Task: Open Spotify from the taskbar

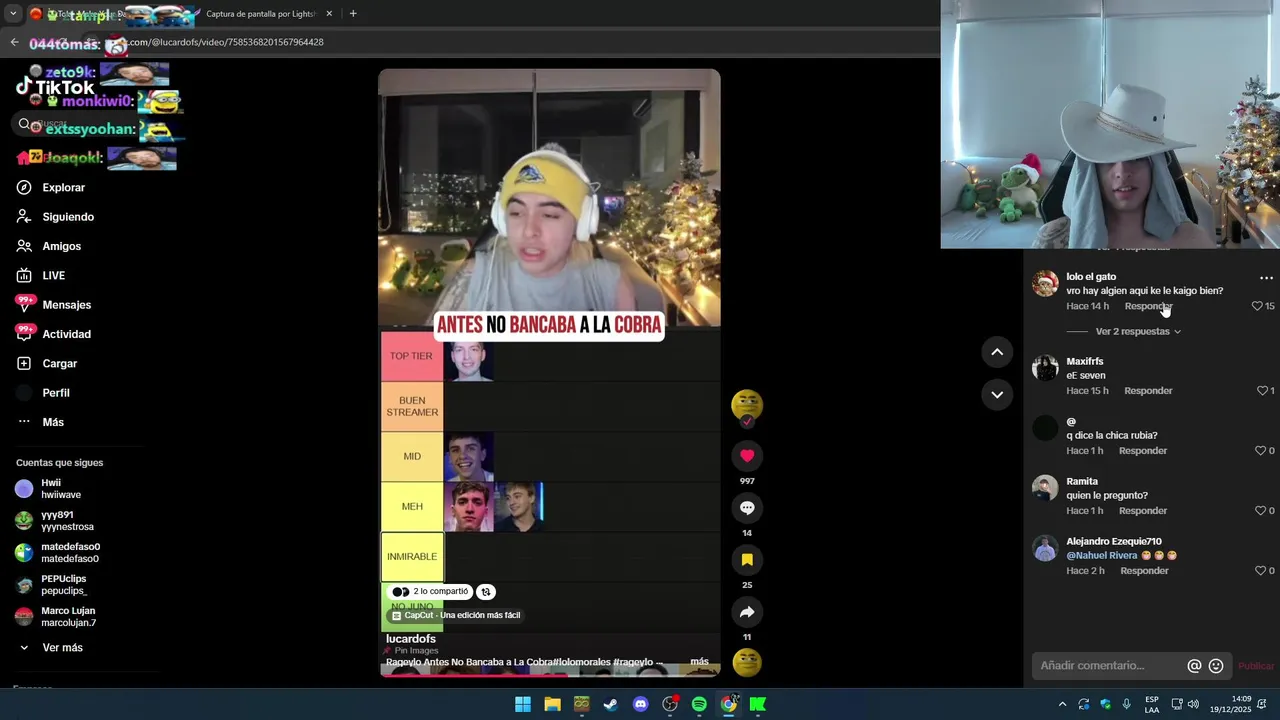Action: tap(699, 704)
